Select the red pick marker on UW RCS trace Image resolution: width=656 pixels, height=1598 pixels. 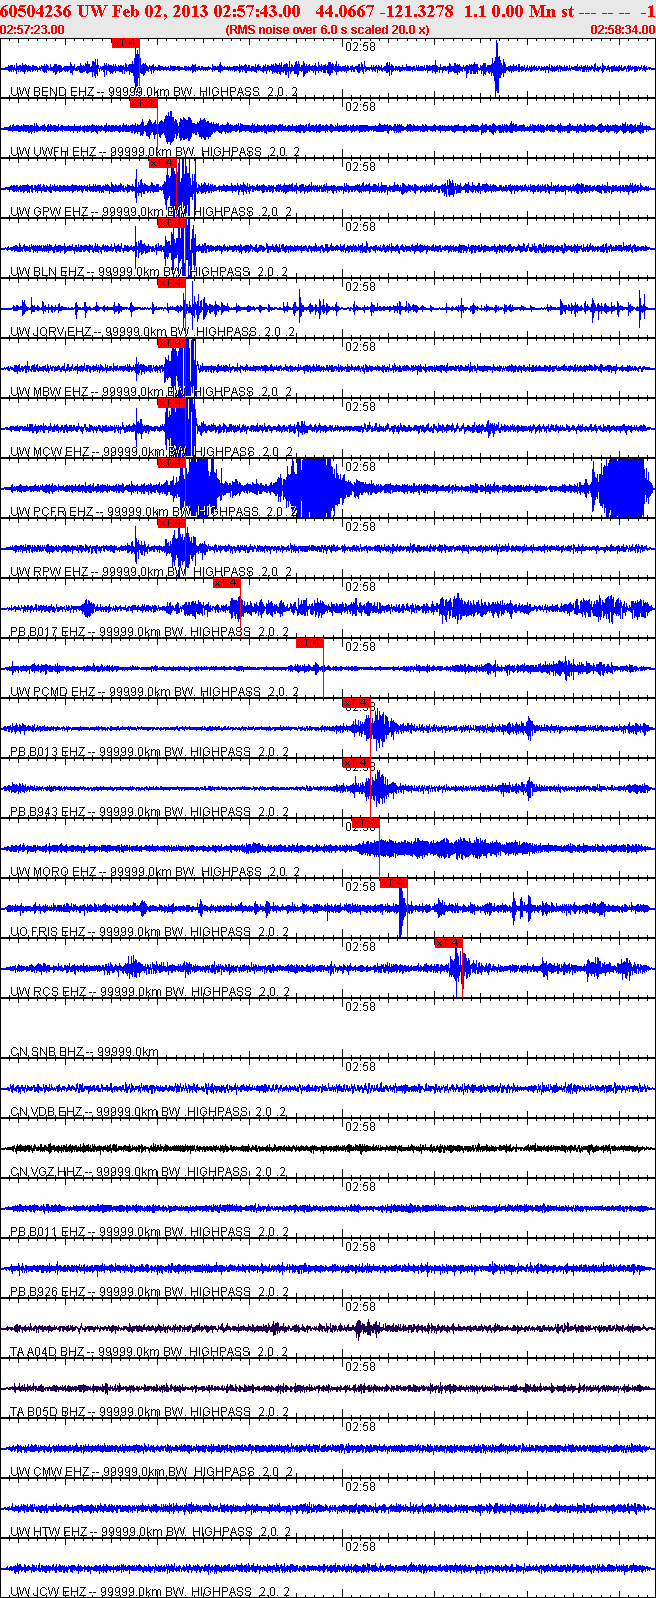coord(449,943)
